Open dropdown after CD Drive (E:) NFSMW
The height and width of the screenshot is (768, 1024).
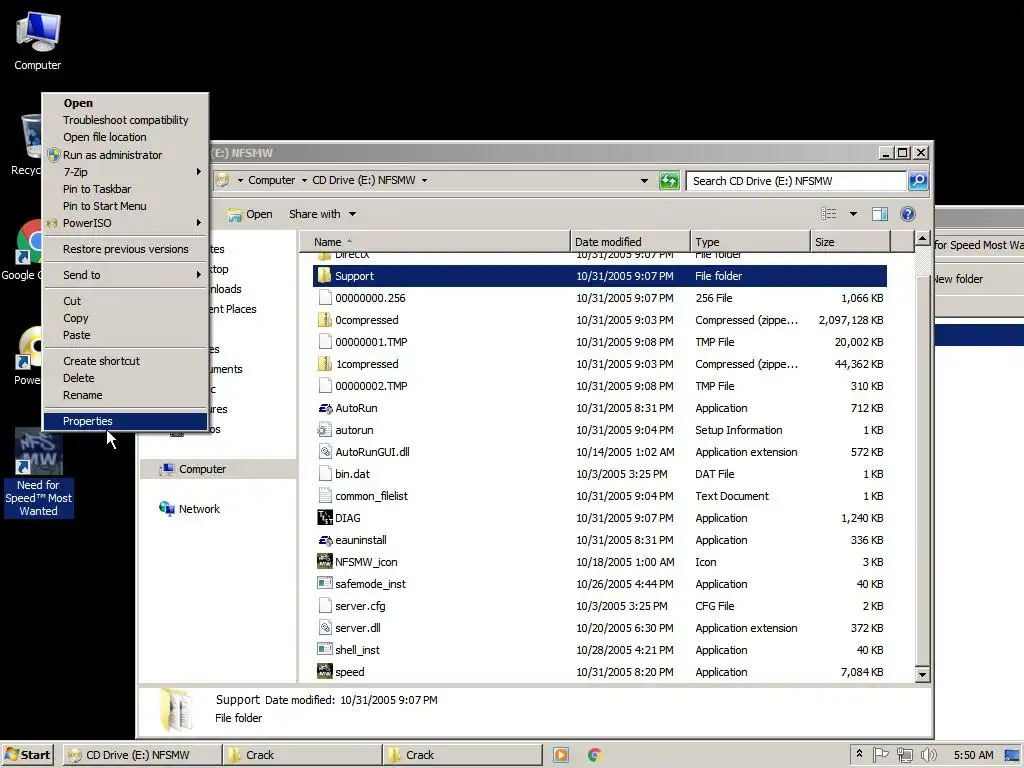pos(424,180)
